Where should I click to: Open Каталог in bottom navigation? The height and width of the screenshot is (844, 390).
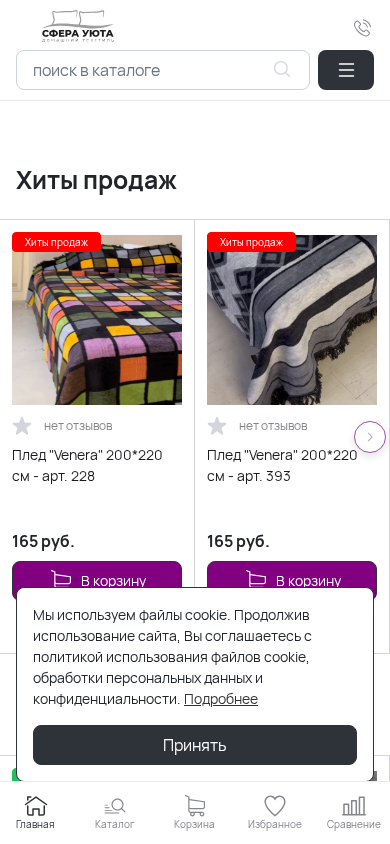pos(115,813)
